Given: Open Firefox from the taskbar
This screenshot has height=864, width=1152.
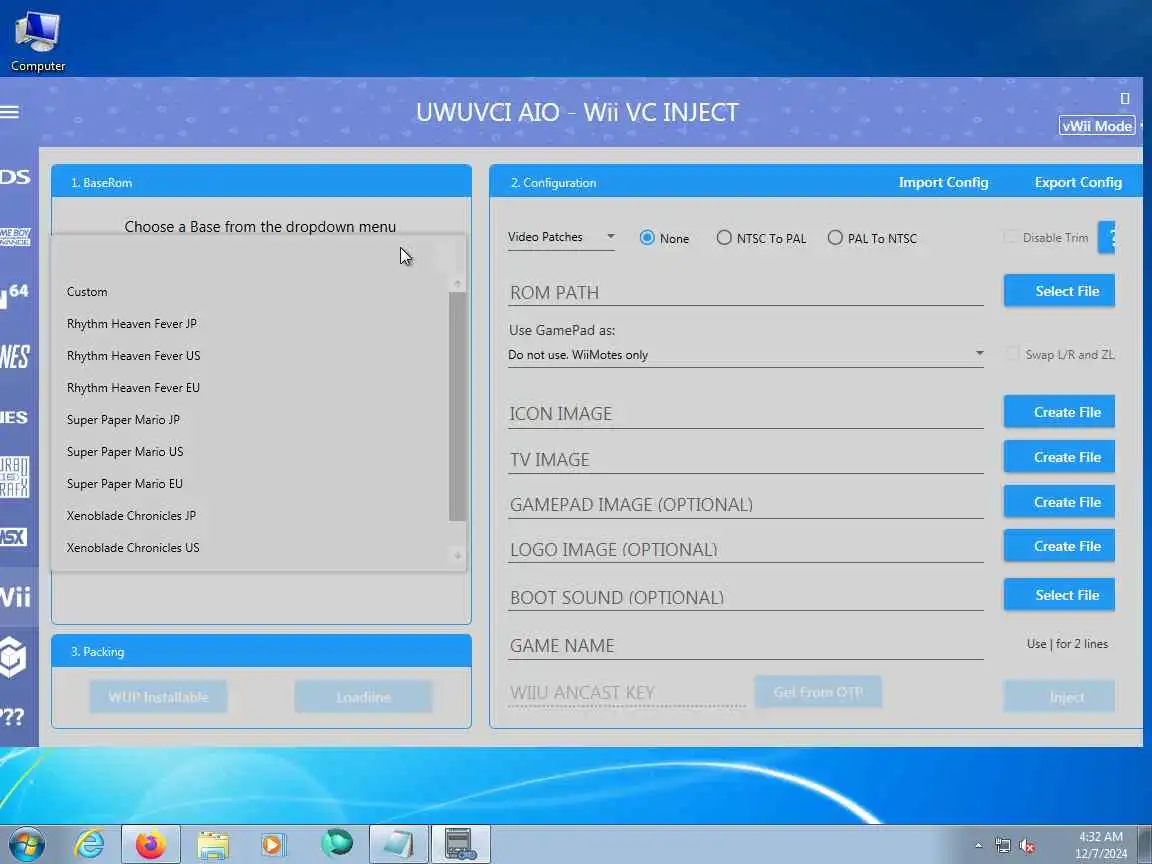Looking at the screenshot, I should 151,844.
